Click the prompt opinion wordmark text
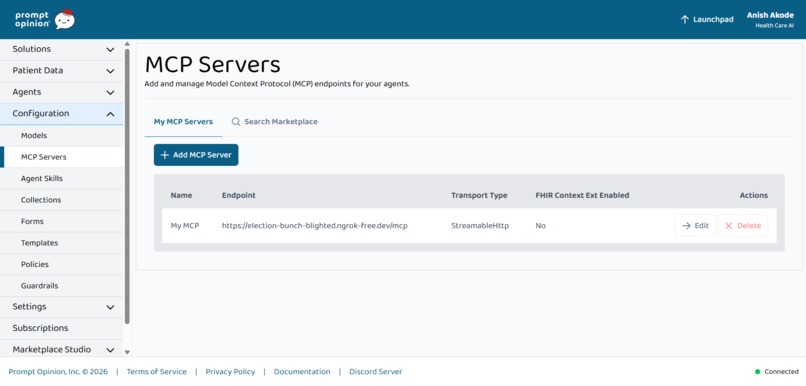The height and width of the screenshot is (386, 806). coord(32,20)
